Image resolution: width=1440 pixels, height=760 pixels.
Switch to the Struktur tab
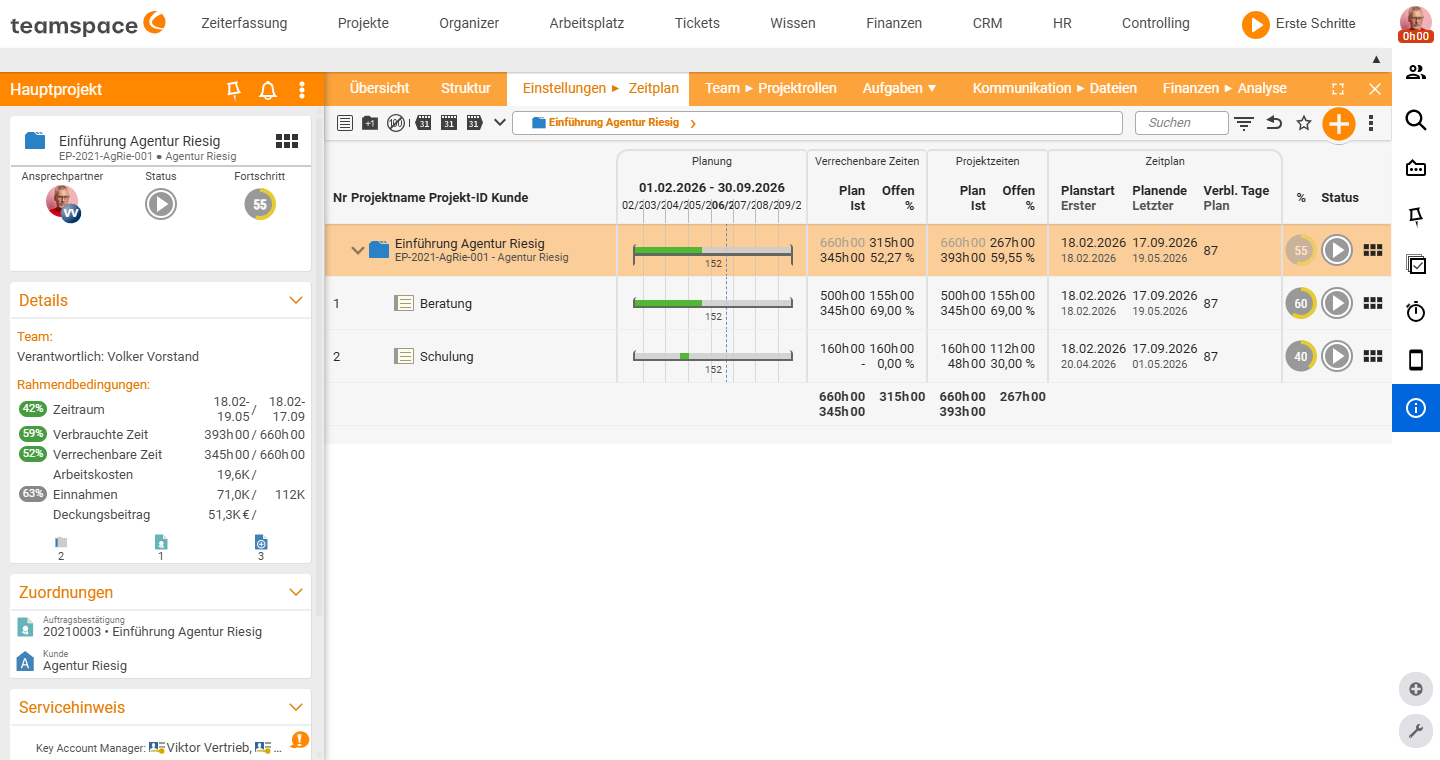point(466,88)
